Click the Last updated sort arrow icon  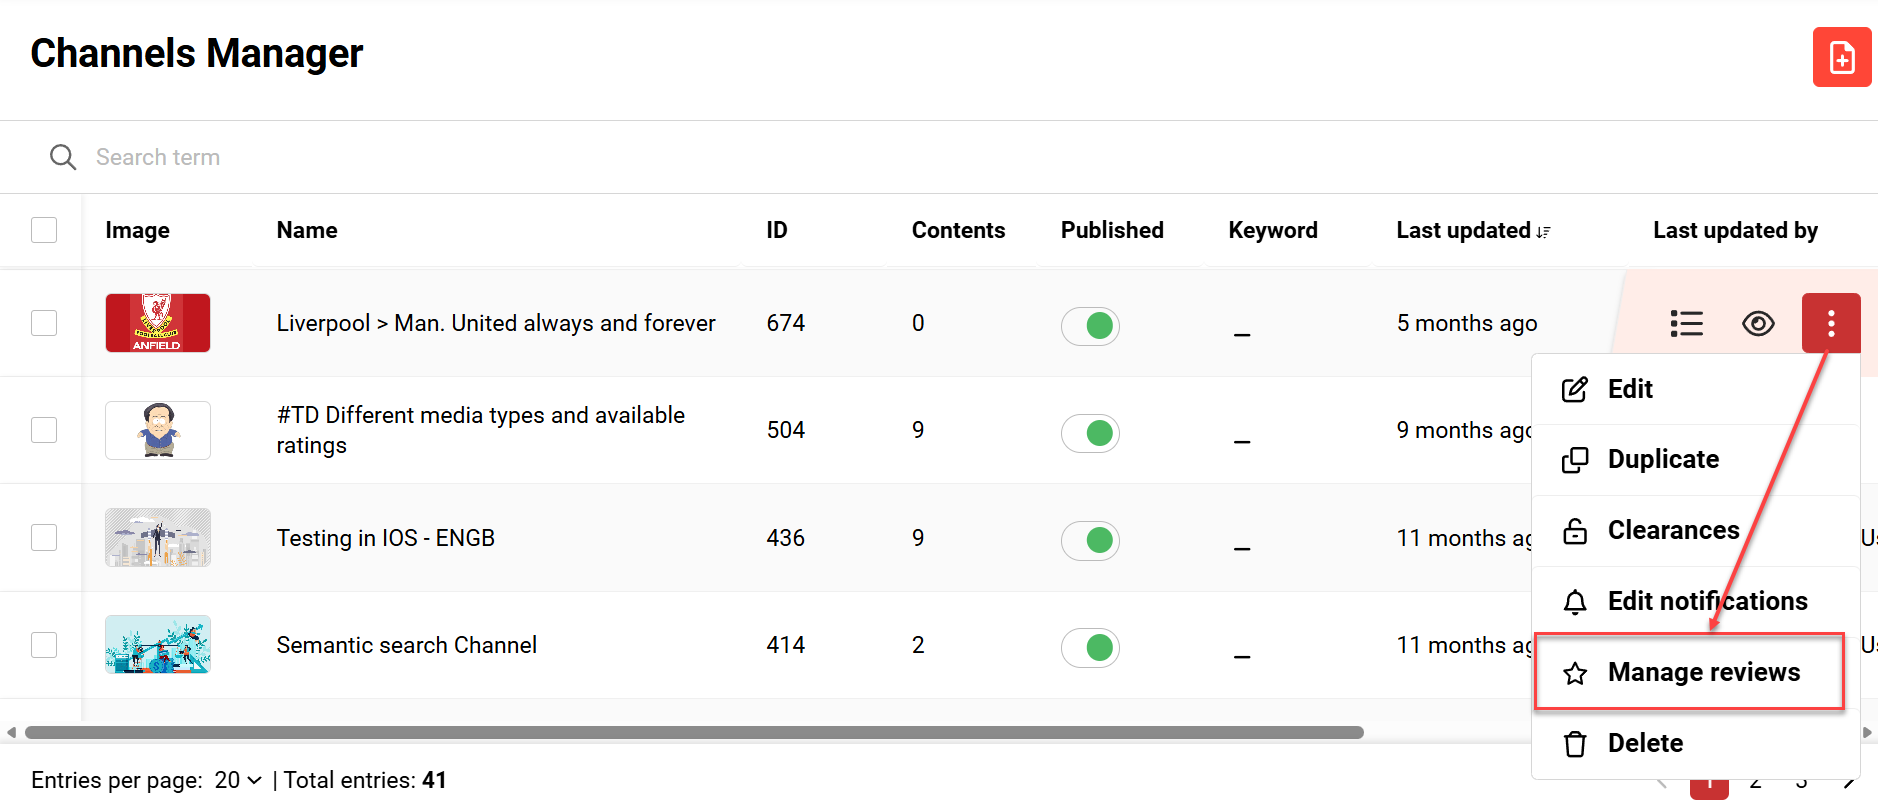1544,232
